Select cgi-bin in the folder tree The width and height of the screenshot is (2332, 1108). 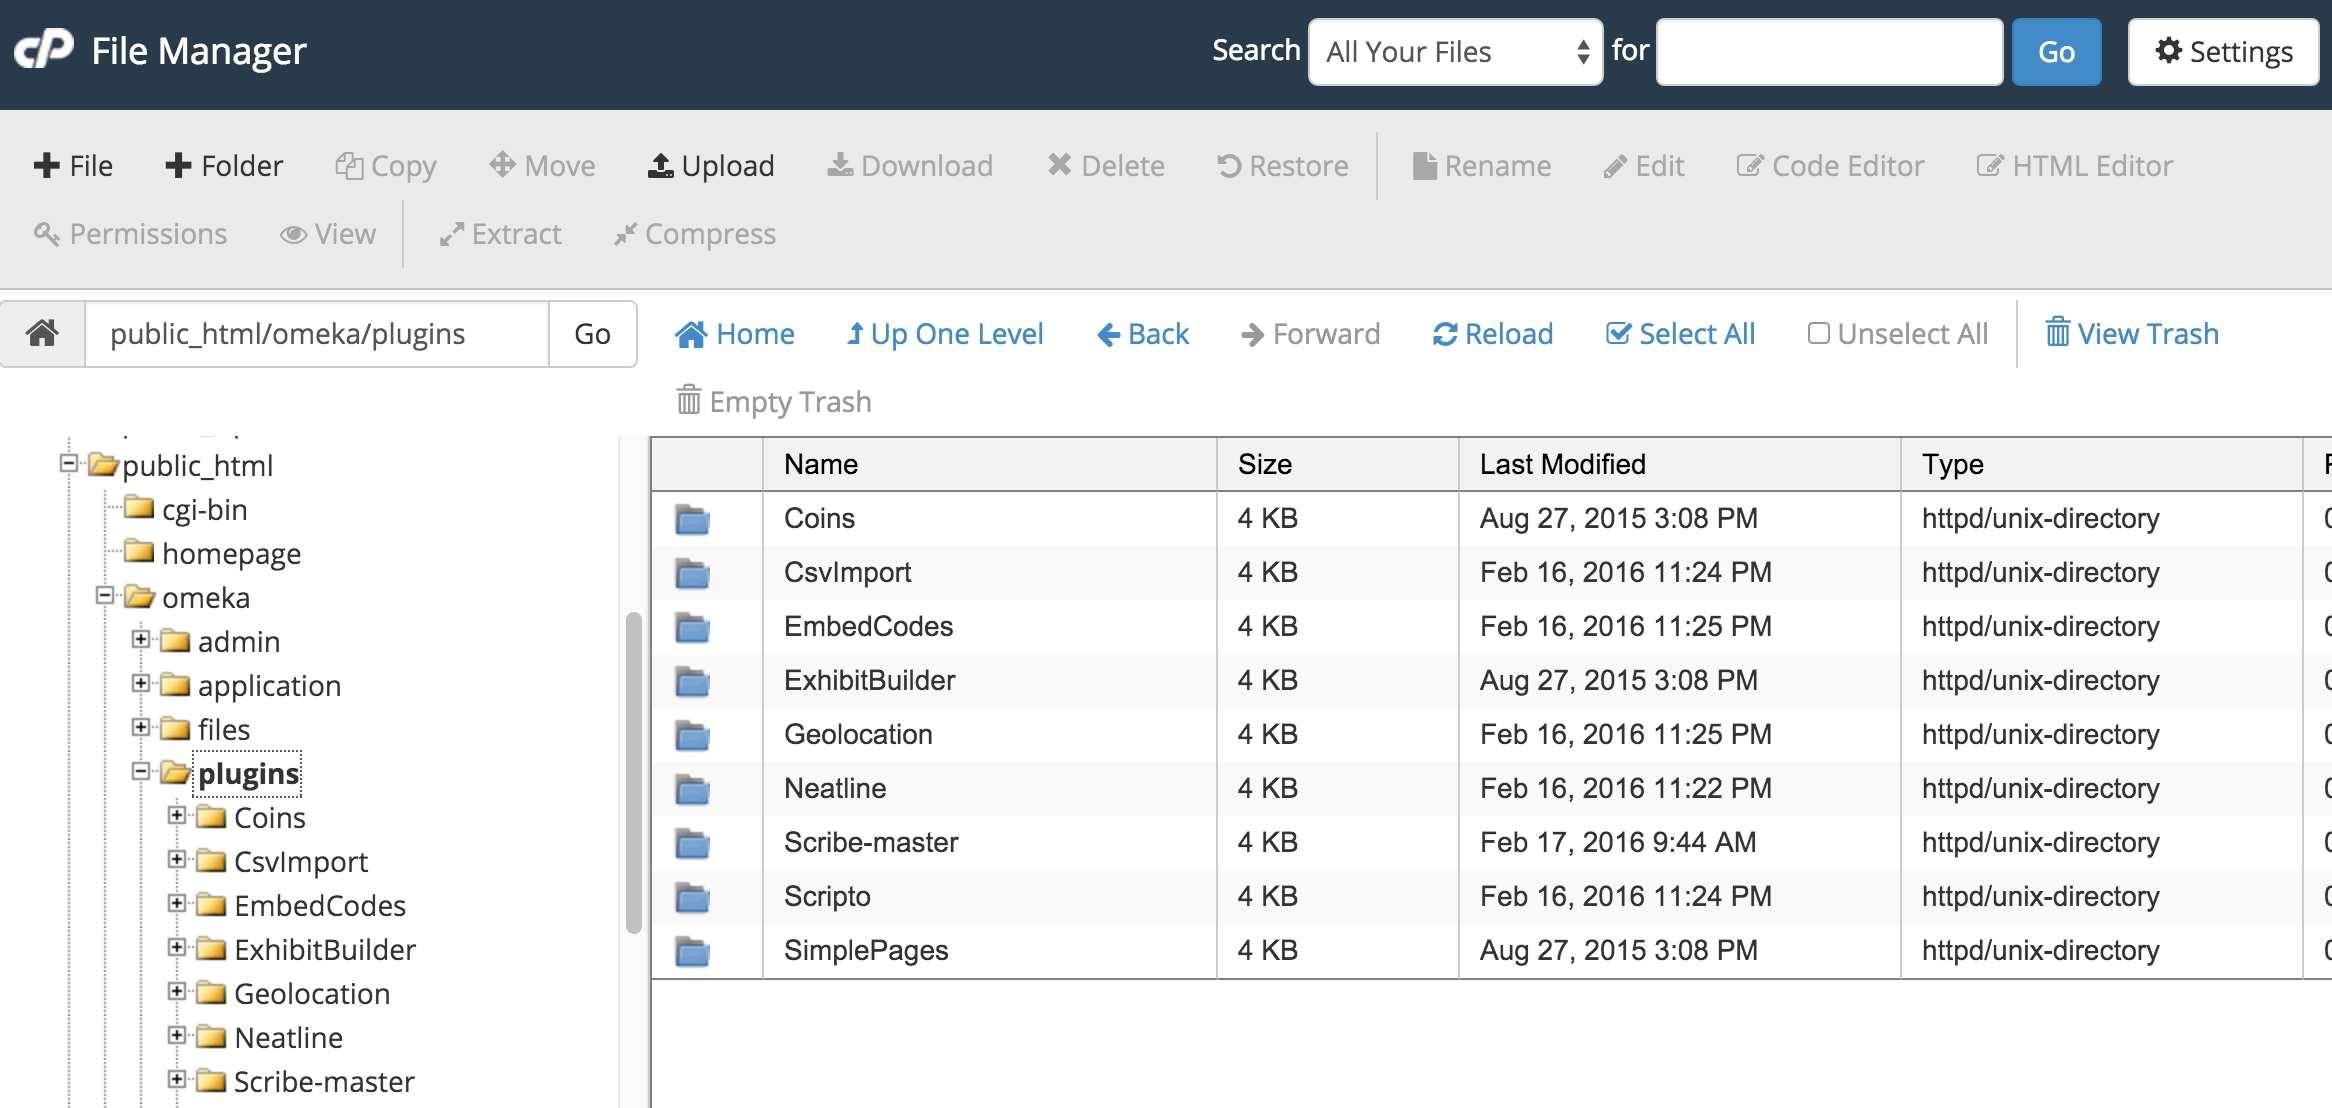pyautogui.click(x=204, y=510)
